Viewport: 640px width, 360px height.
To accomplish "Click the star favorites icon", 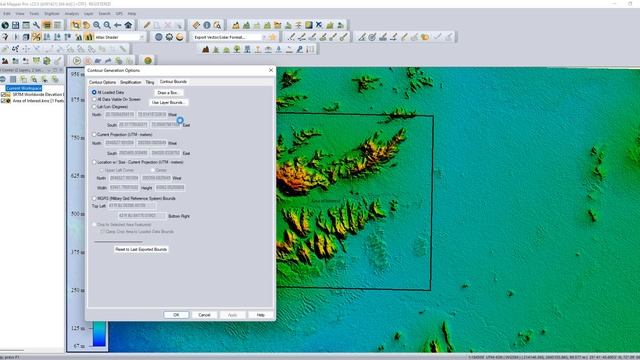I will (x=273, y=37).
